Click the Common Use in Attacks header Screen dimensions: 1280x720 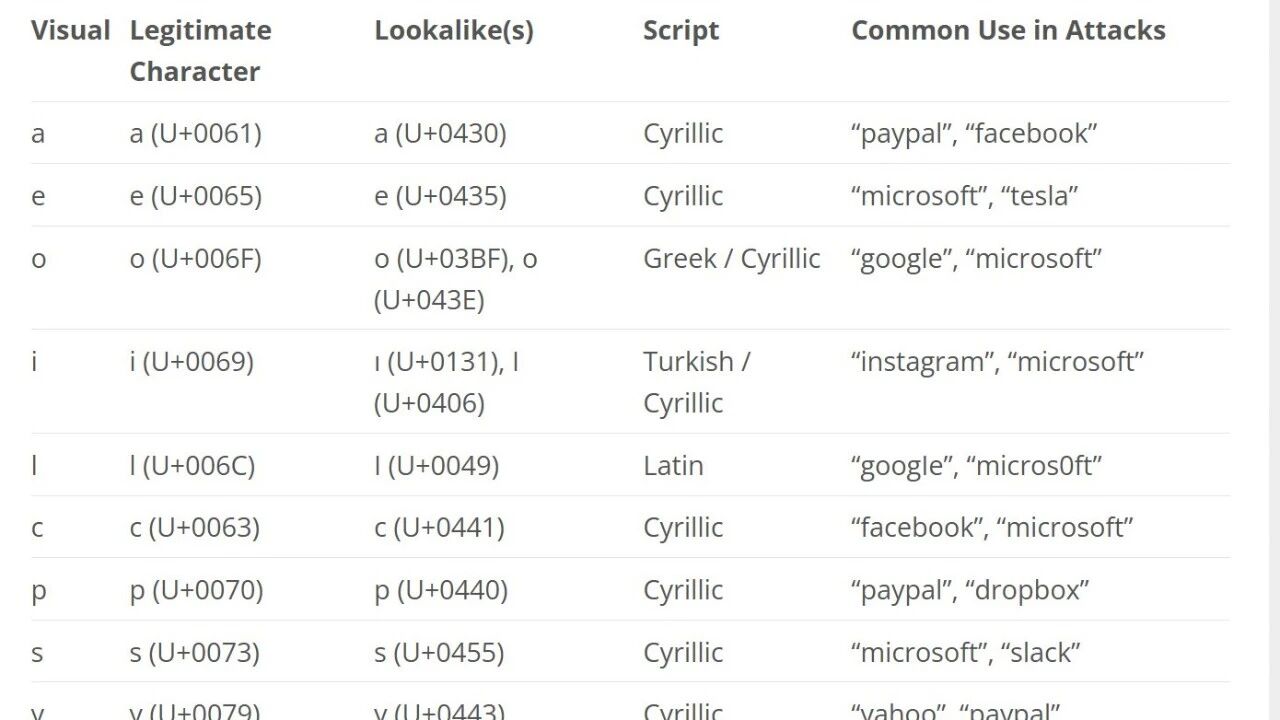click(1008, 30)
